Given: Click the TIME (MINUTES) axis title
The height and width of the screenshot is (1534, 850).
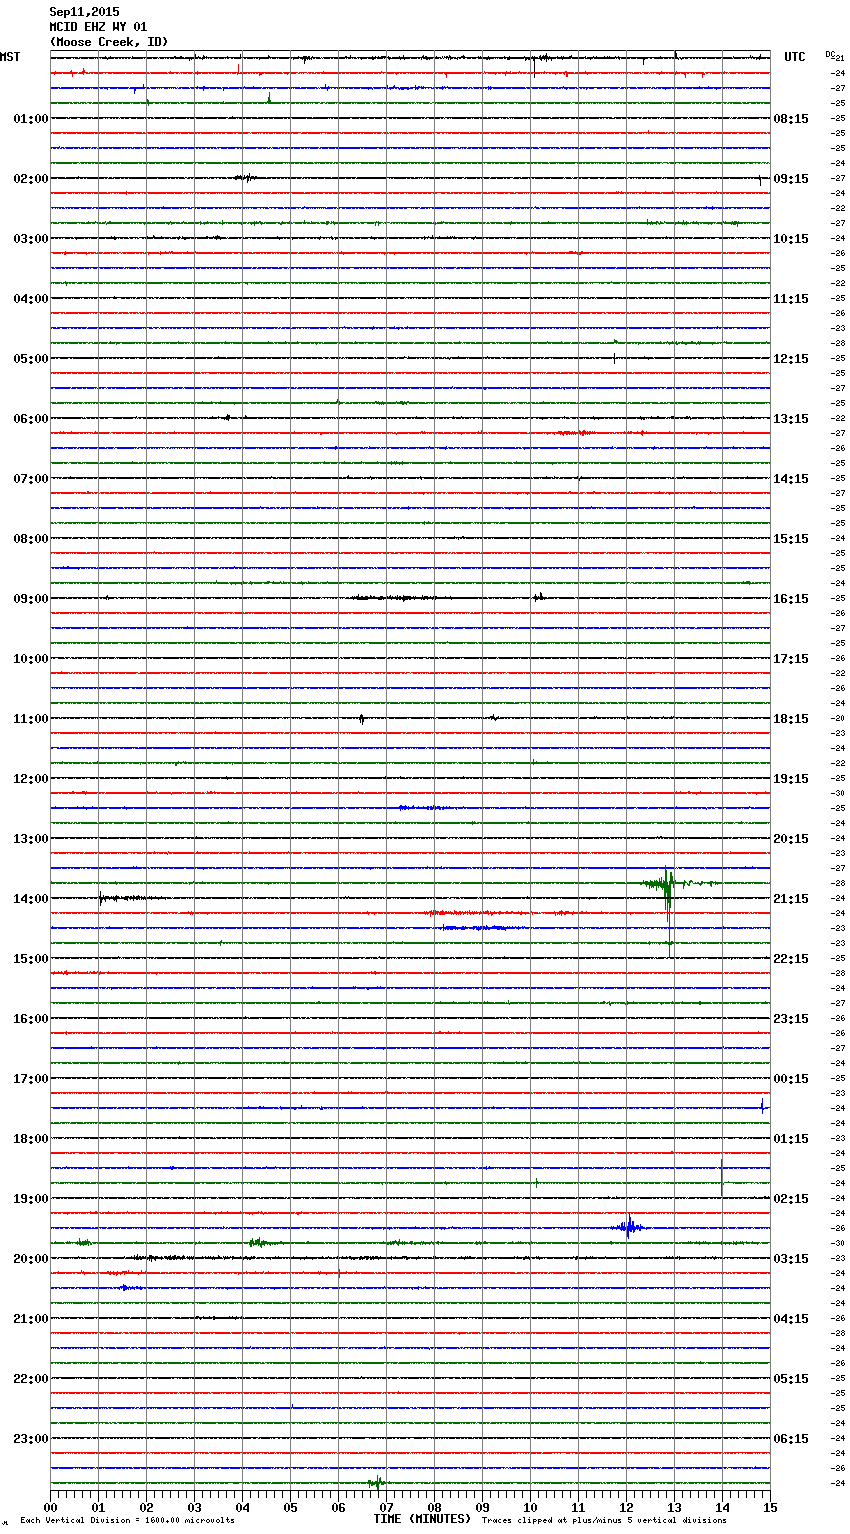Looking at the screenshot, I should click(422, 1519).
